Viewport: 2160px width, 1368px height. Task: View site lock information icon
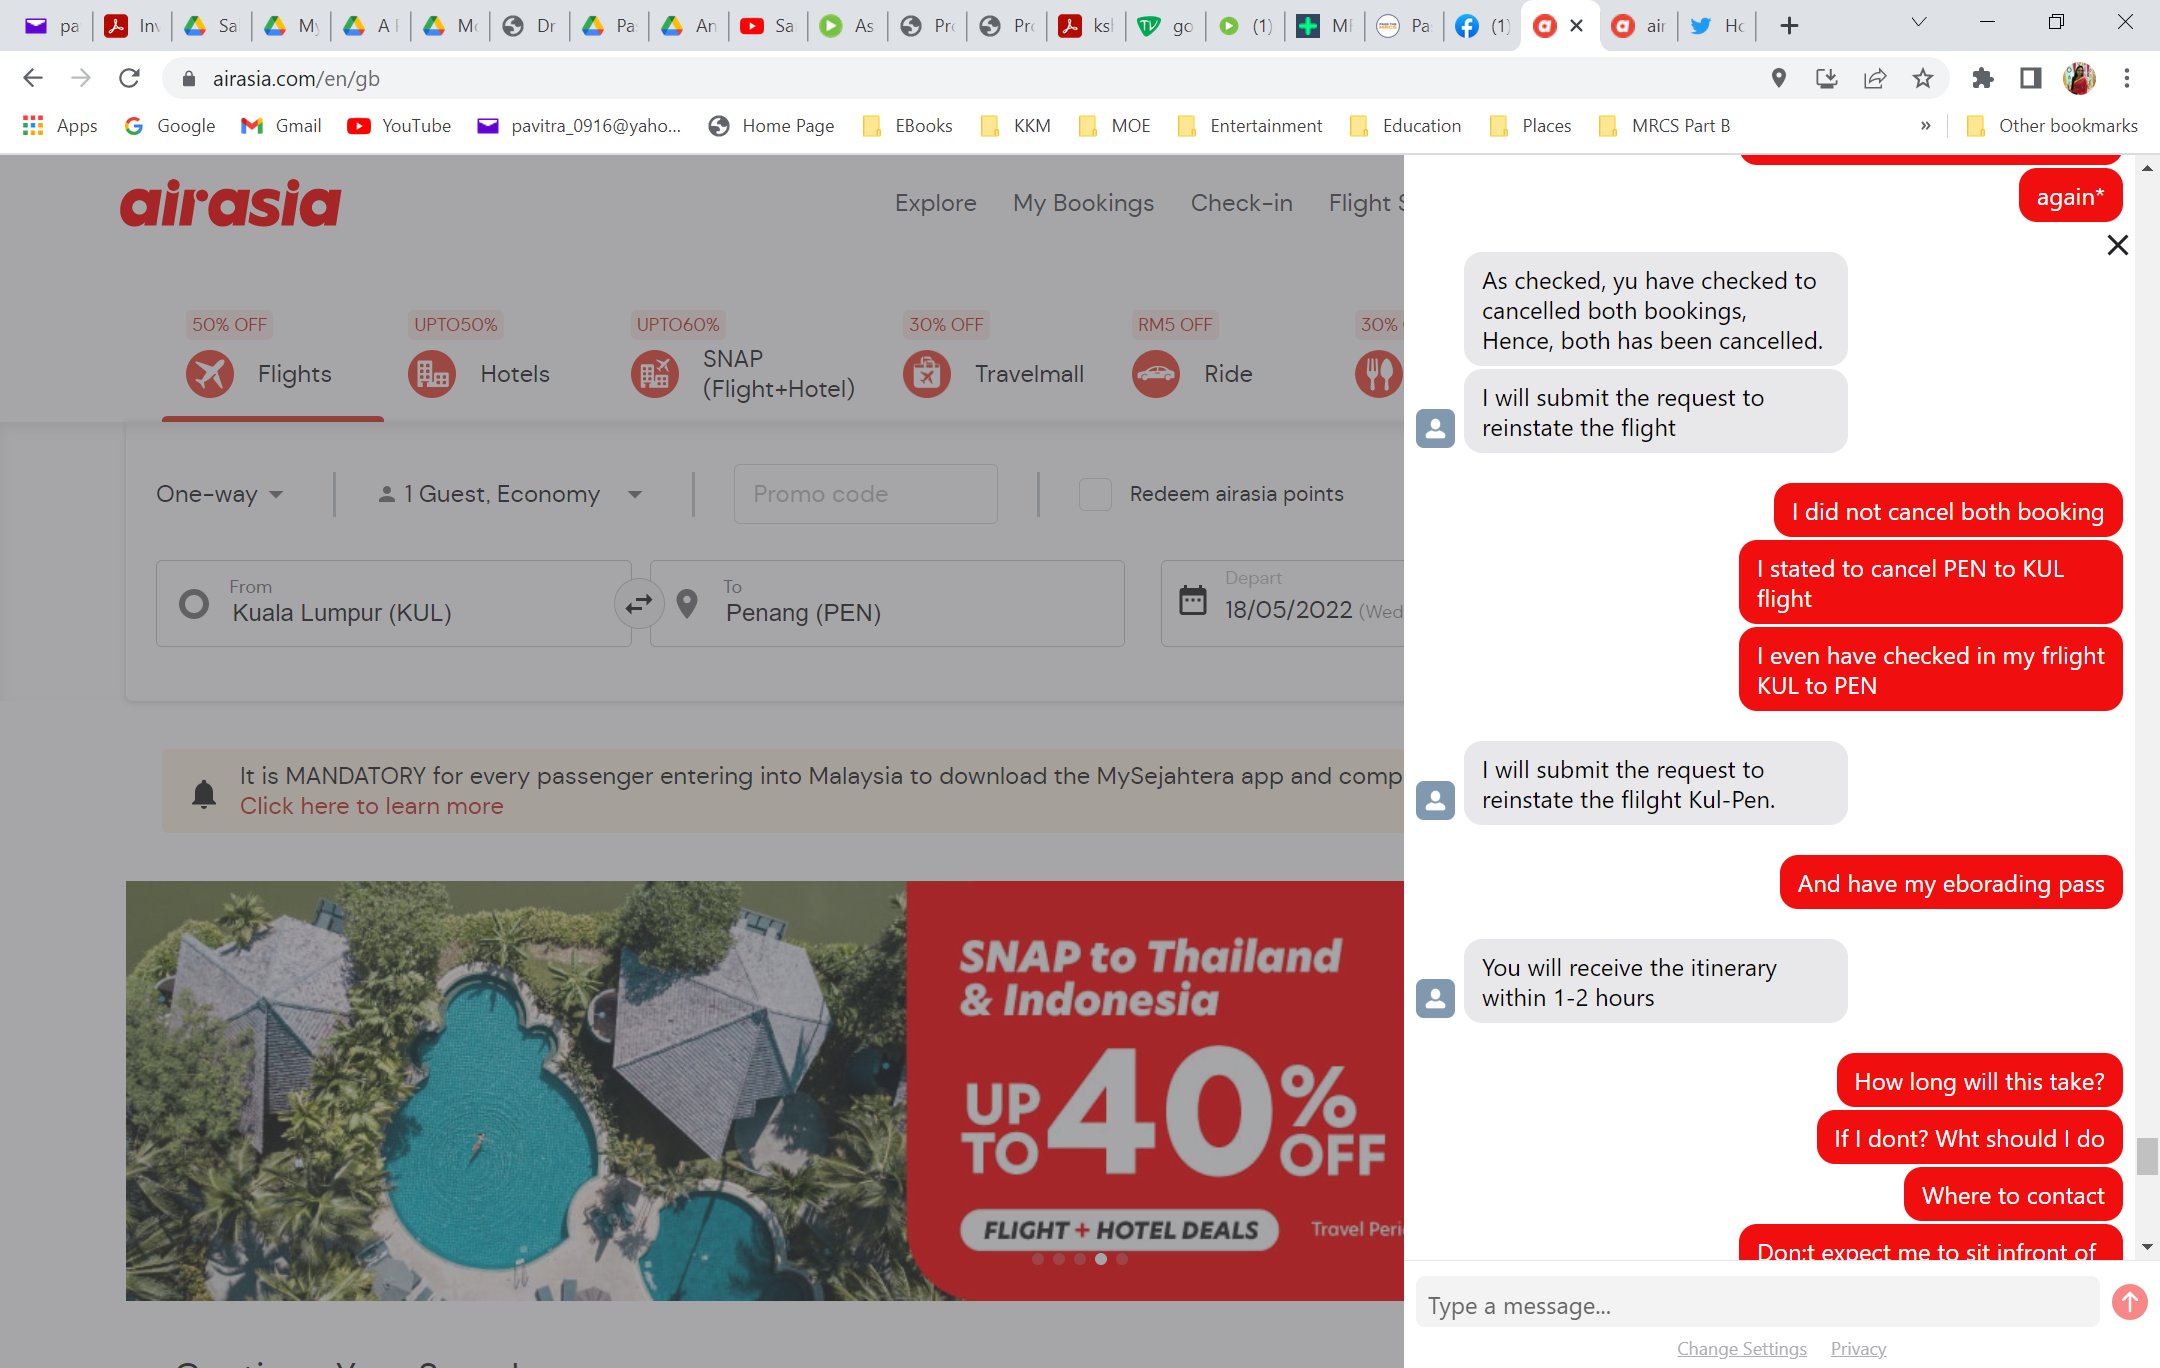click(x=189, y=78)
